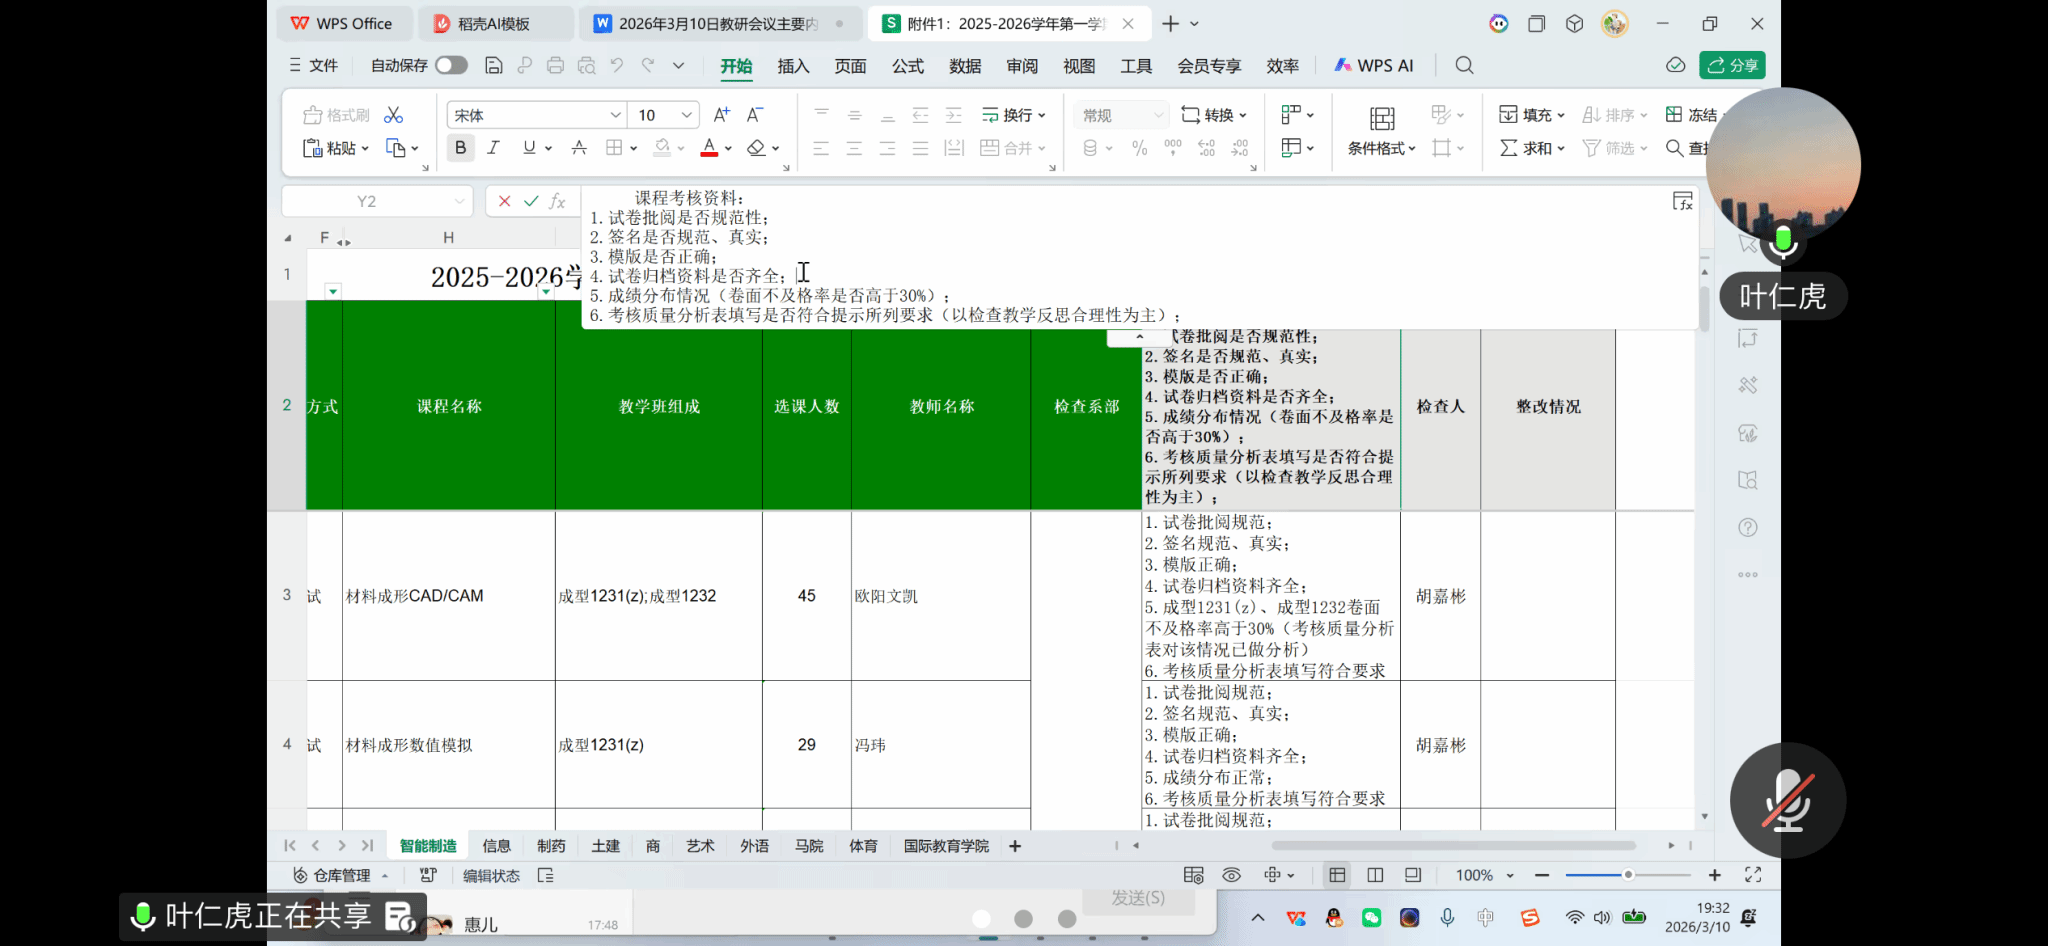Click the eye protection mode icon
This screenshot has width=2048, height=946.
(x=1232, y=875)
